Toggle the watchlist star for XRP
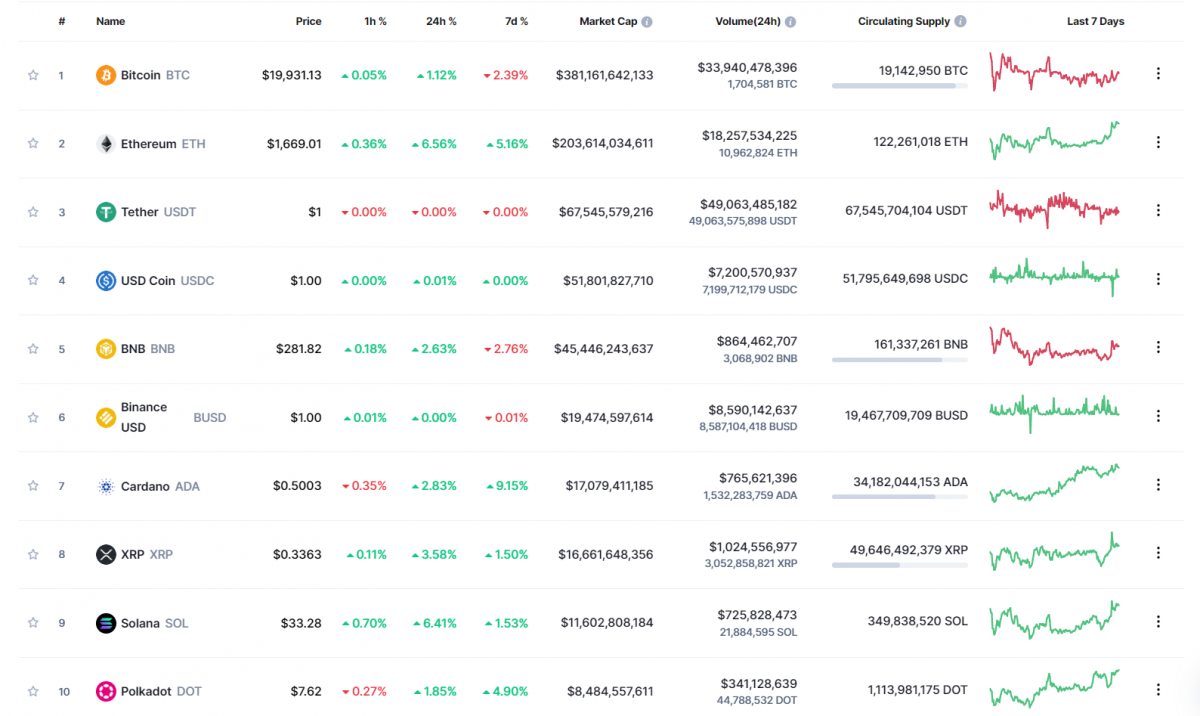 pyautogui.click(x=33, y=554)
